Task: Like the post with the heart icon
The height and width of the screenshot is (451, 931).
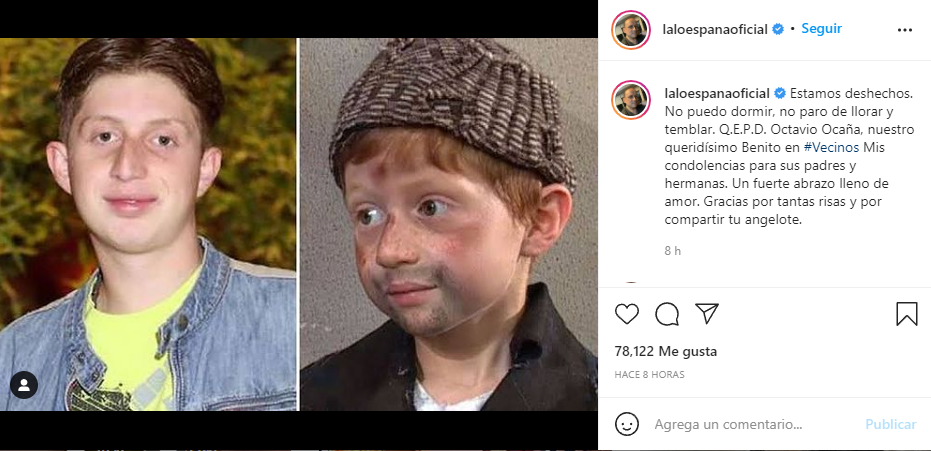Action: (x=627, y=314)
